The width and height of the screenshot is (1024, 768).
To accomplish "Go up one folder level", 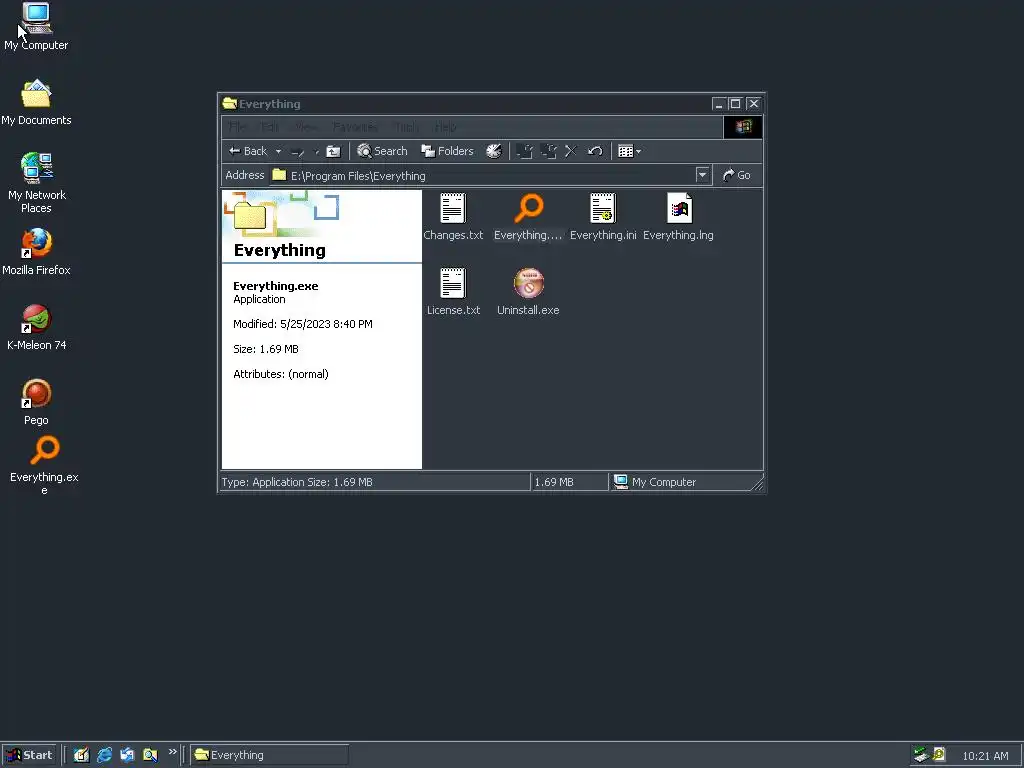I will (334, 152).
